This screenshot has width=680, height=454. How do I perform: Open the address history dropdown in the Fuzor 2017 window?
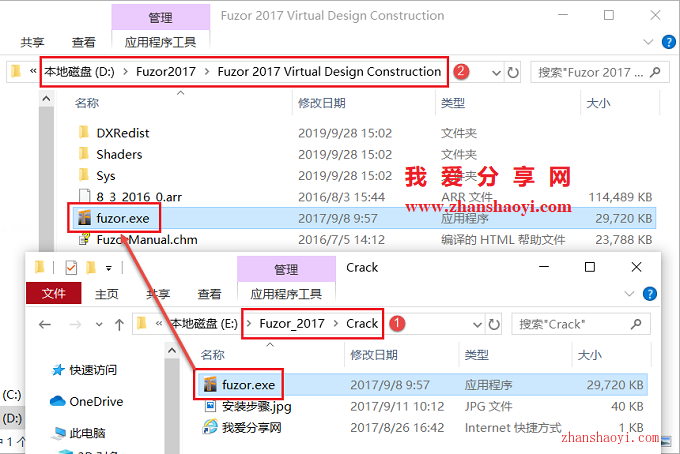tap(497, 72)
